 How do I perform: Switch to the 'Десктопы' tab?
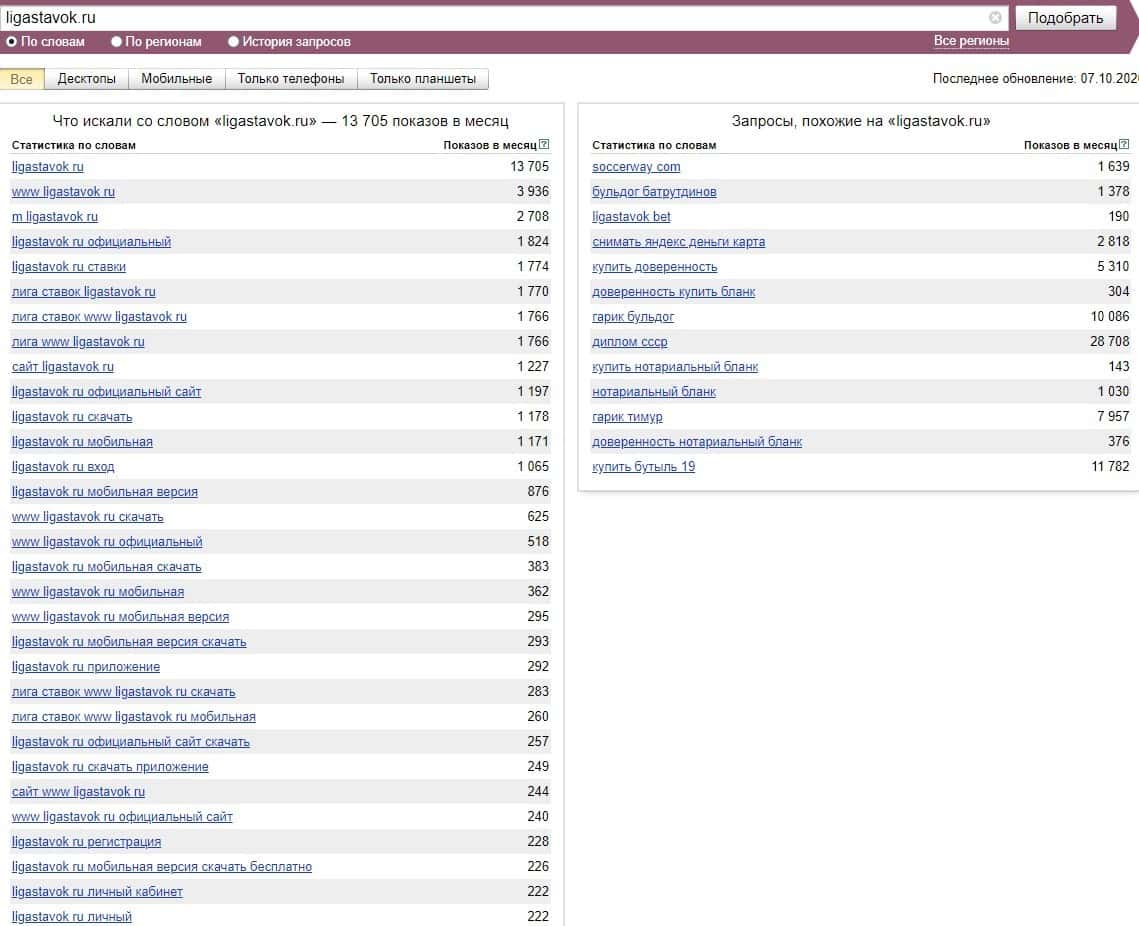point(86,79)
